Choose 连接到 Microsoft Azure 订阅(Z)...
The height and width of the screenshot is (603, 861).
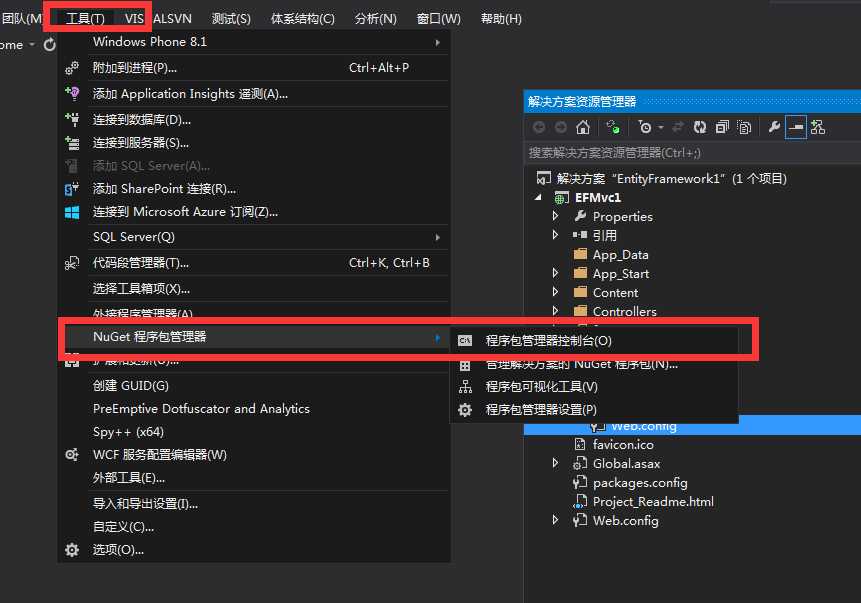click(254, 212)
